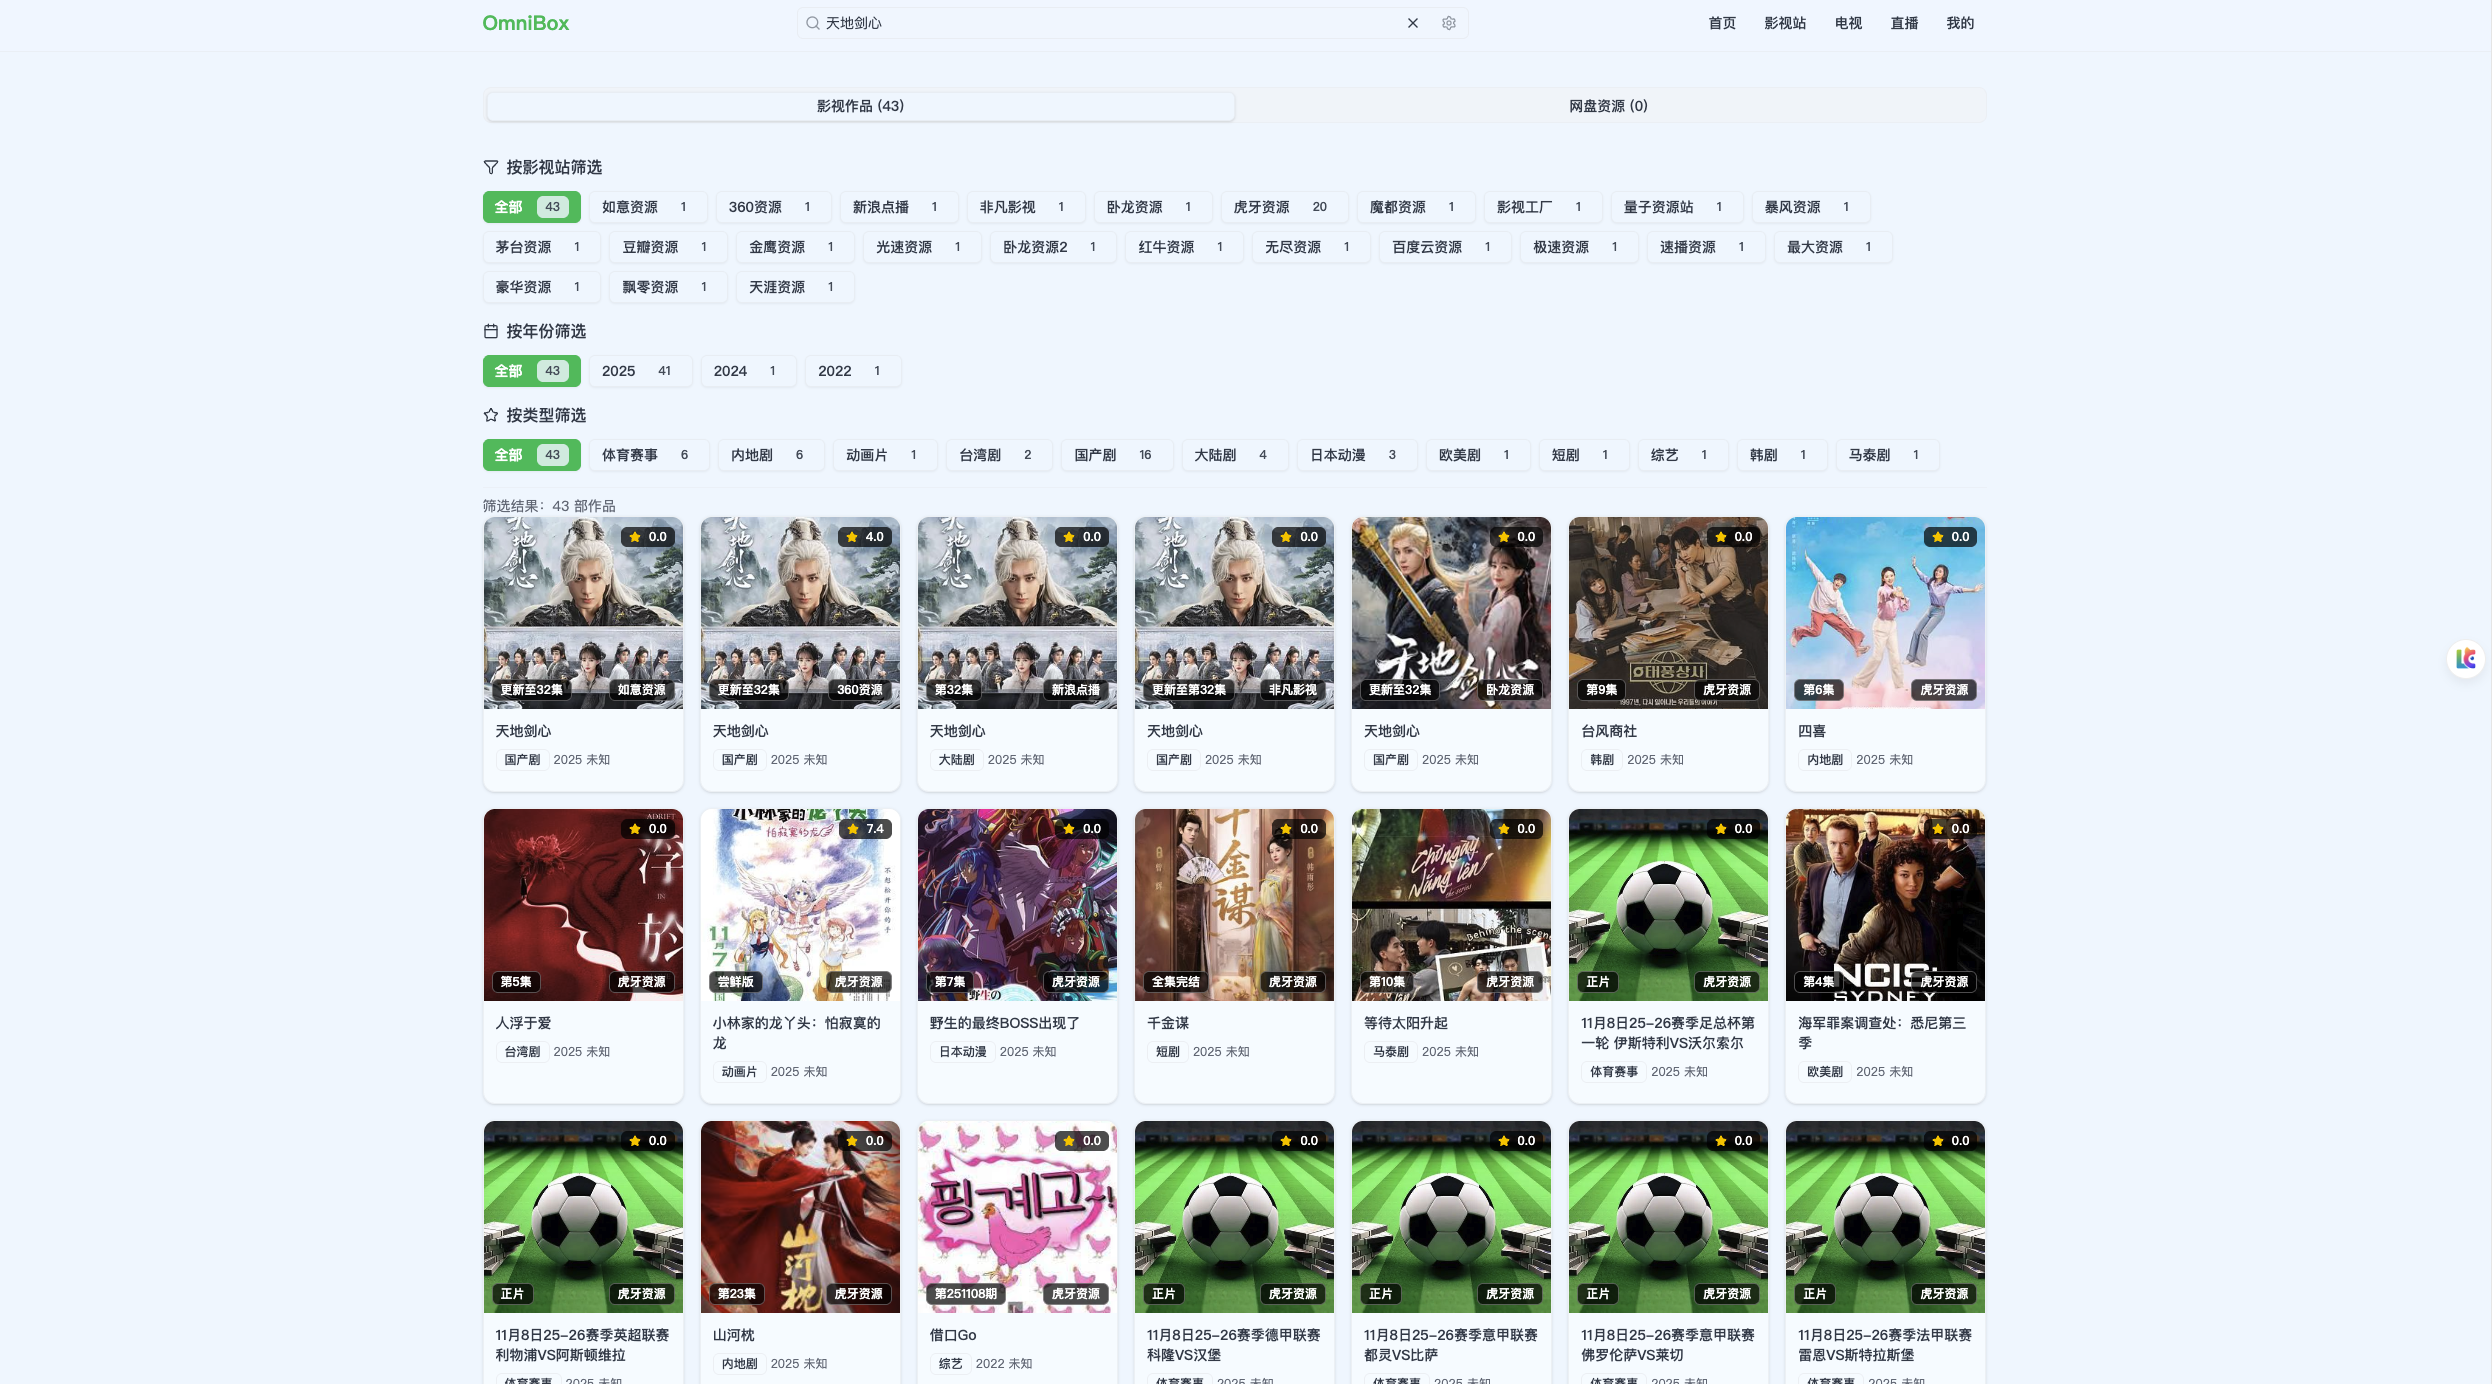The image size is (2492, 1384).
Task: Select year filter 2022
Action: click(x=852, y=371)
